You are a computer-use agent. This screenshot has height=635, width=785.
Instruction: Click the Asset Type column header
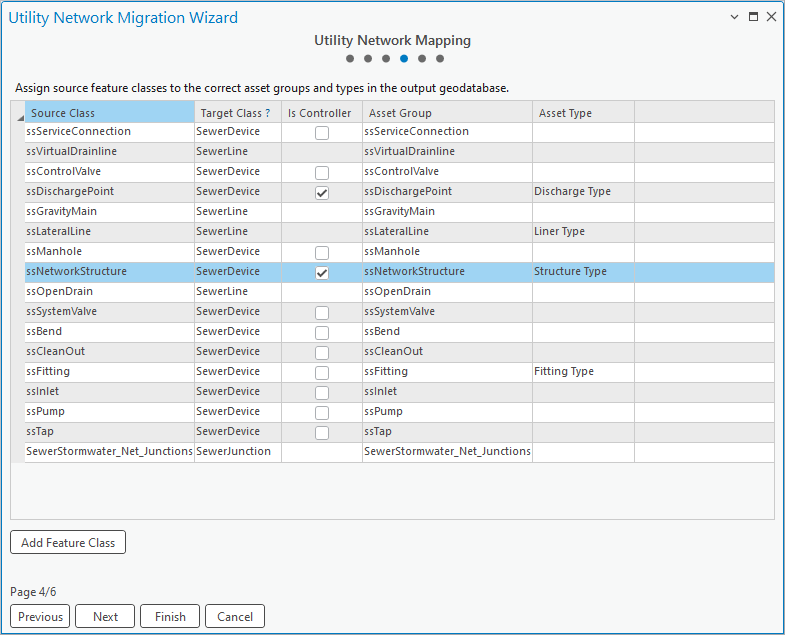(583, 112)
